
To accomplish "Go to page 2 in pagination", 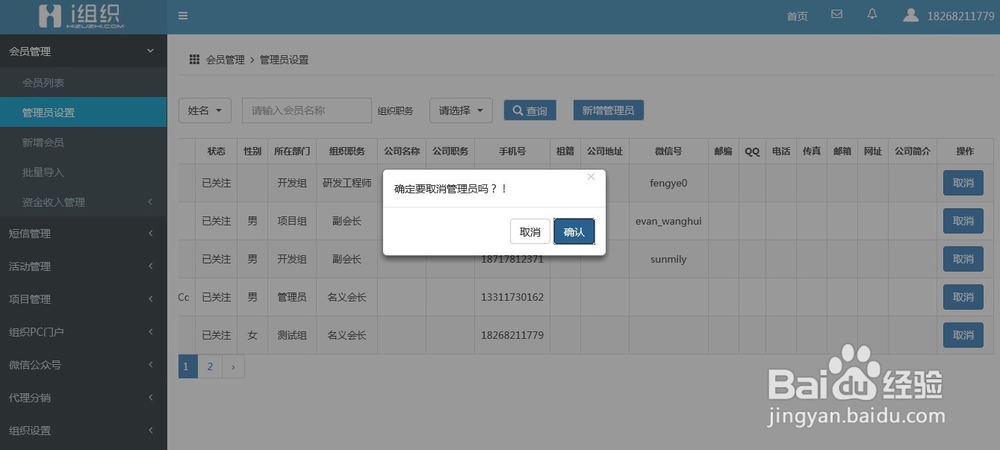I will click(x=210, y=367).
